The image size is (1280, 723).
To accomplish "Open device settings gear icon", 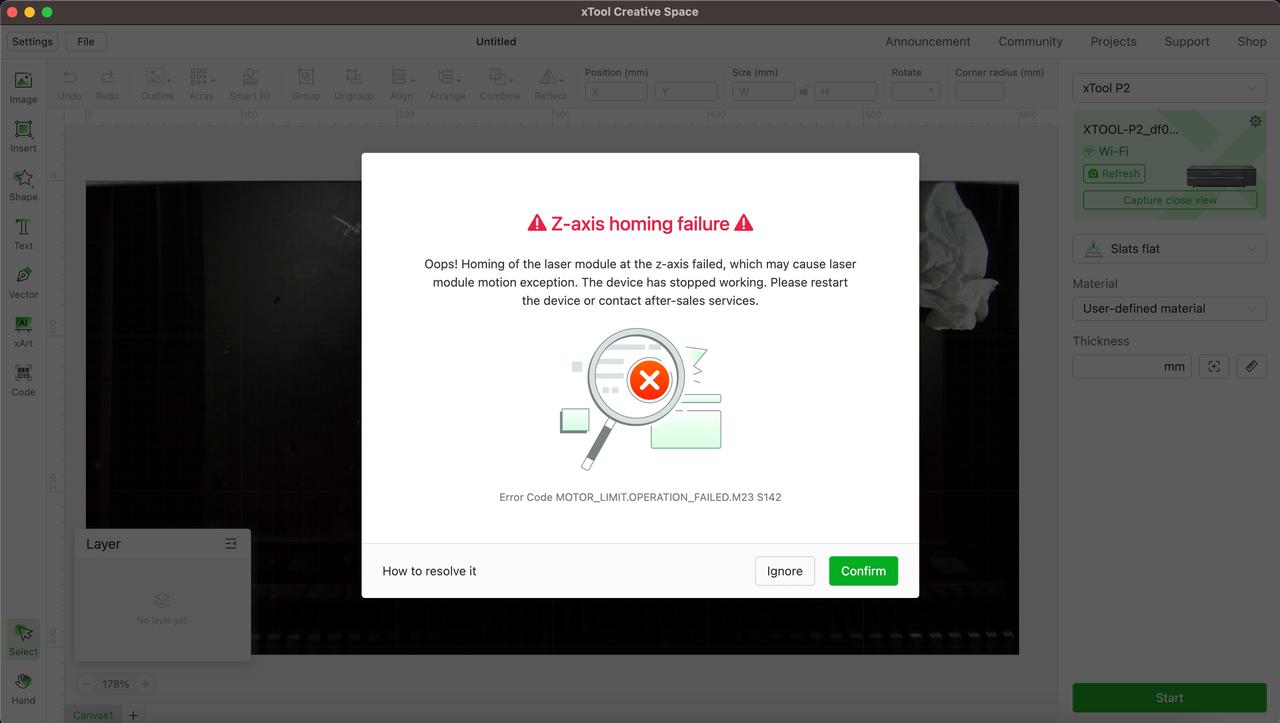I will coord(1255,122).
